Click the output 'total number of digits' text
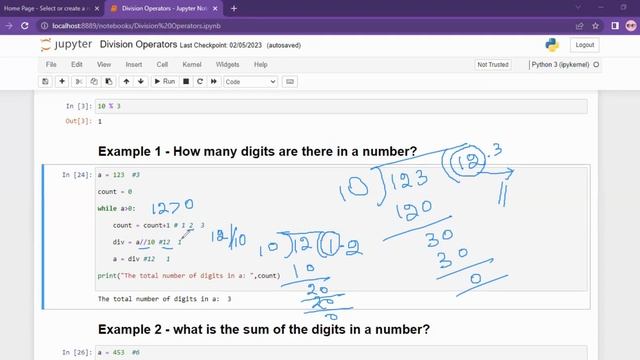Image resolution: width=640 pixels, height=360 pixels. [164, 299]
